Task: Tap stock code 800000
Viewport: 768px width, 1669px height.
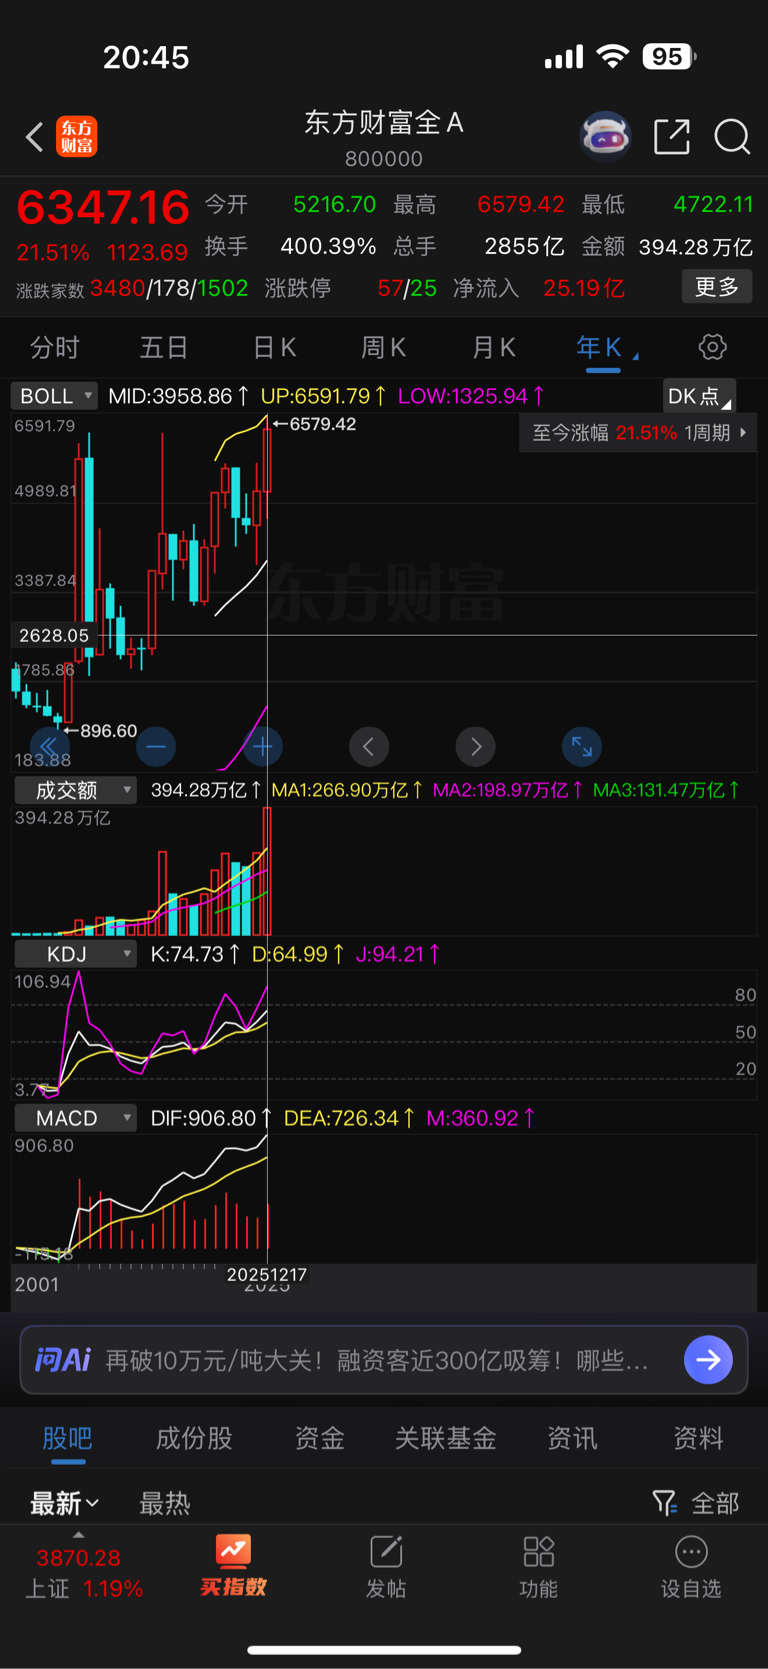Action: click(x=384, y=159)
